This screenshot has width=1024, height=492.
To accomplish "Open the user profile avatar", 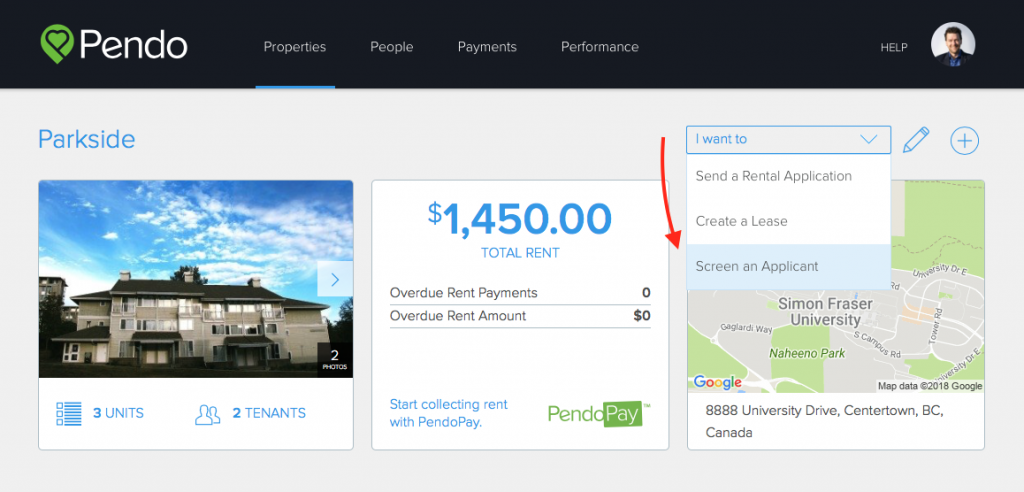I will click(953, 44).
